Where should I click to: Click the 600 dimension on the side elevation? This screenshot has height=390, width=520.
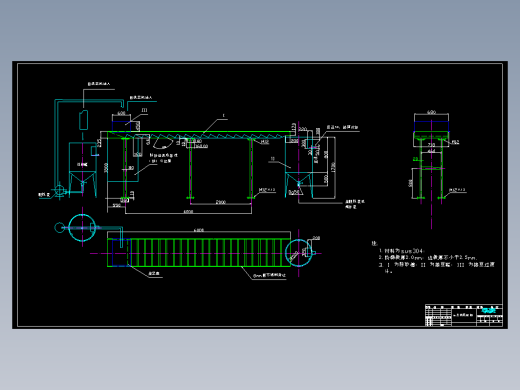pyautogui.click(x=431, y=112)
